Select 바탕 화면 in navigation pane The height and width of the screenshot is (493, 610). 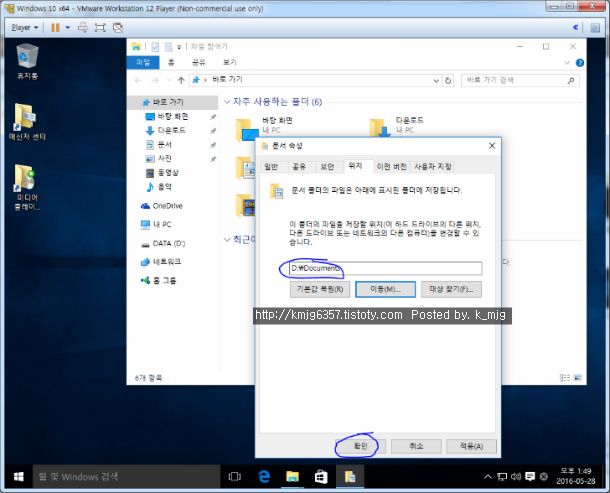coord(172,116)
